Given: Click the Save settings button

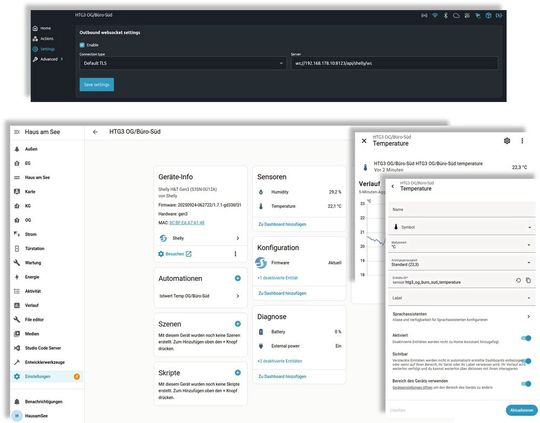Looking at the screenshot, I should (x=97, y=84).
